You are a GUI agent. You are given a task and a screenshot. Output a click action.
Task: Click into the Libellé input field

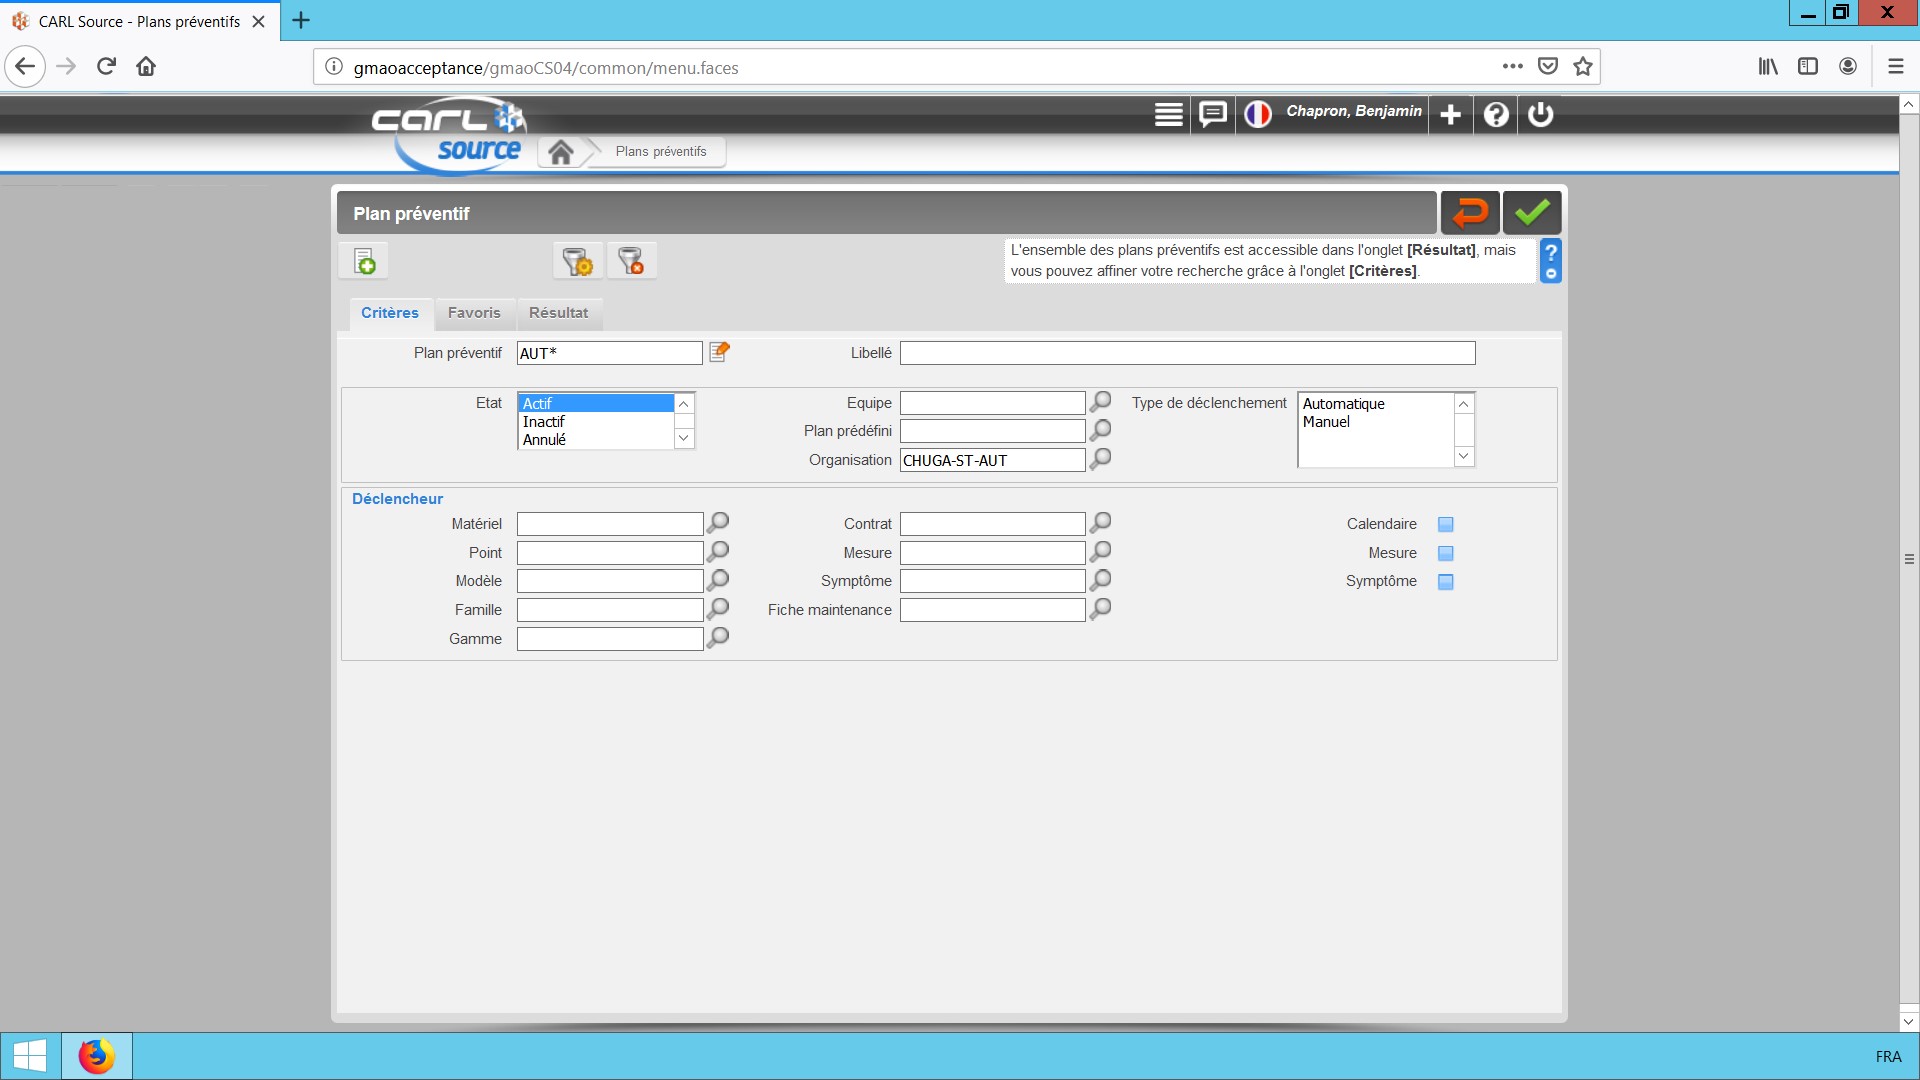coord(1187,353)
